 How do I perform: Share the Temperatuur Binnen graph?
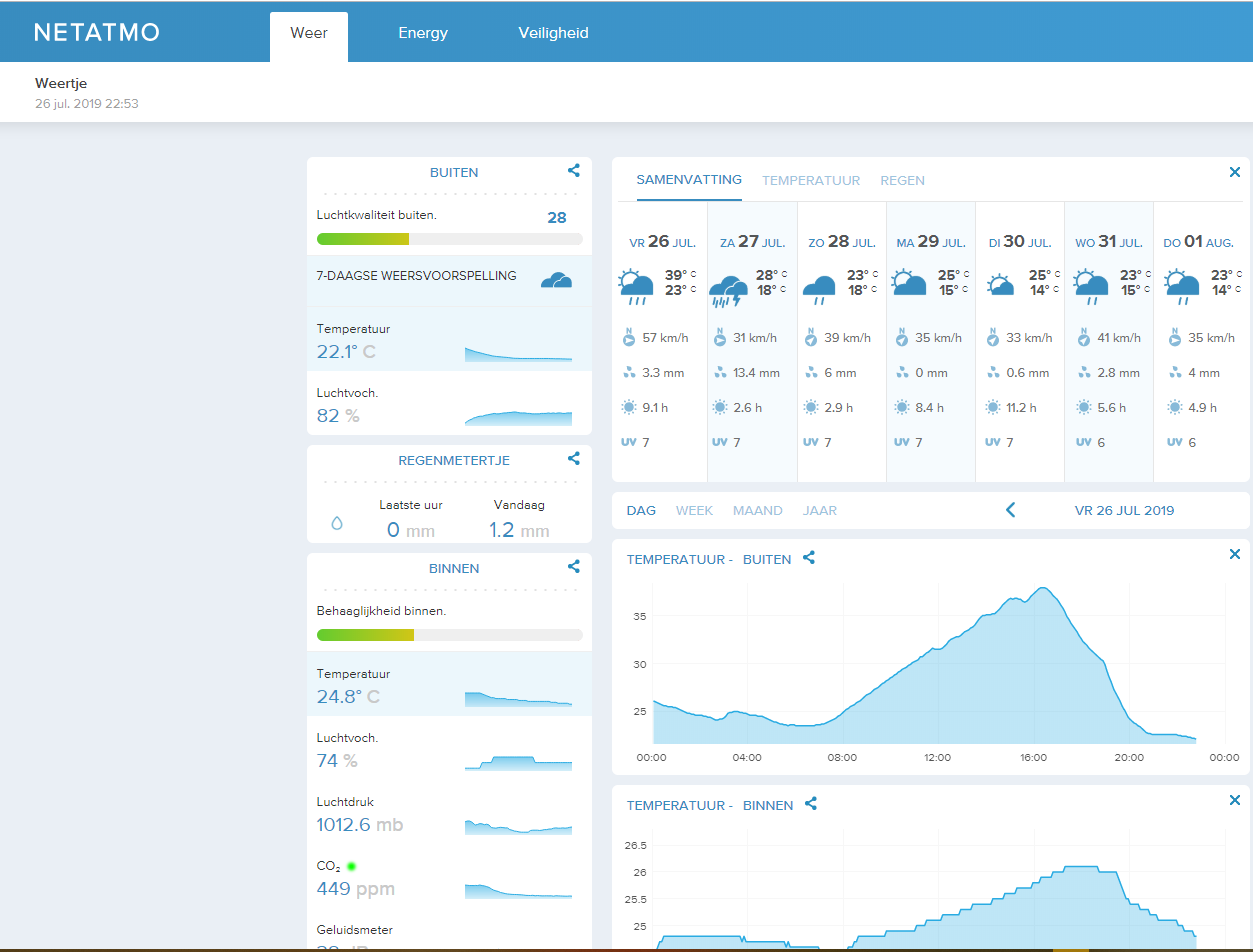coord(811,803)
